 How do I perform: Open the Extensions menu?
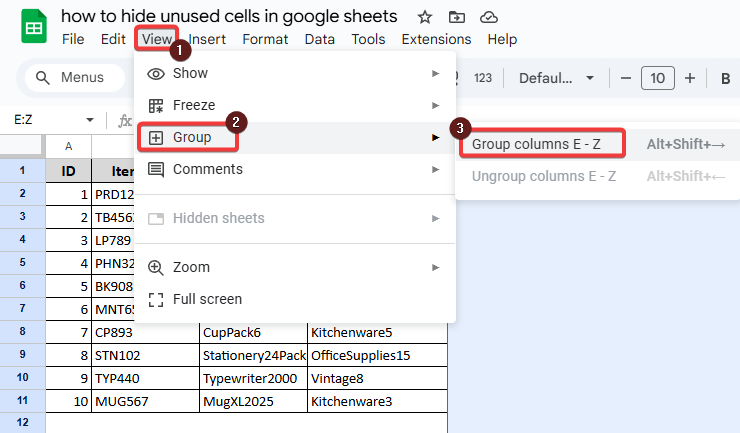[436, 39]
